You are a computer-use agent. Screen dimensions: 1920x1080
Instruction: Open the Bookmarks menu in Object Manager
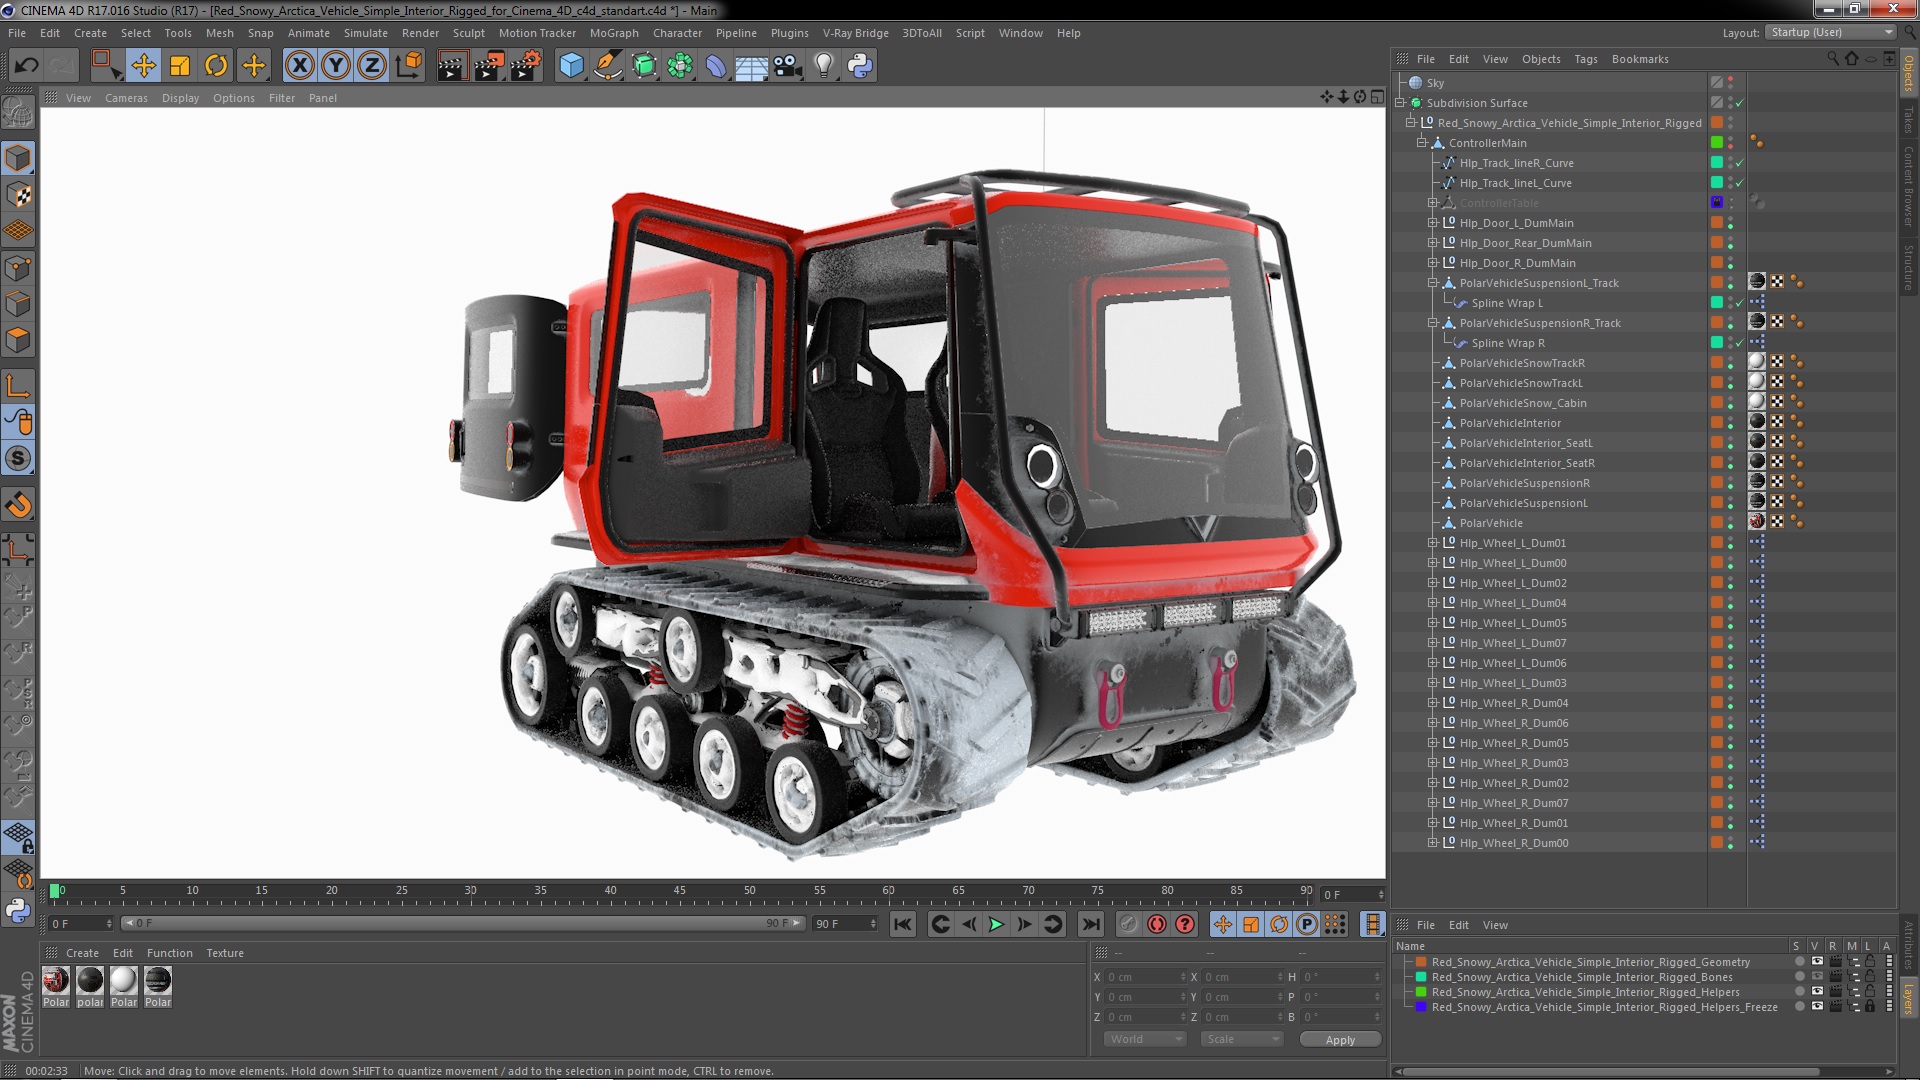[x=1640, y=59]
